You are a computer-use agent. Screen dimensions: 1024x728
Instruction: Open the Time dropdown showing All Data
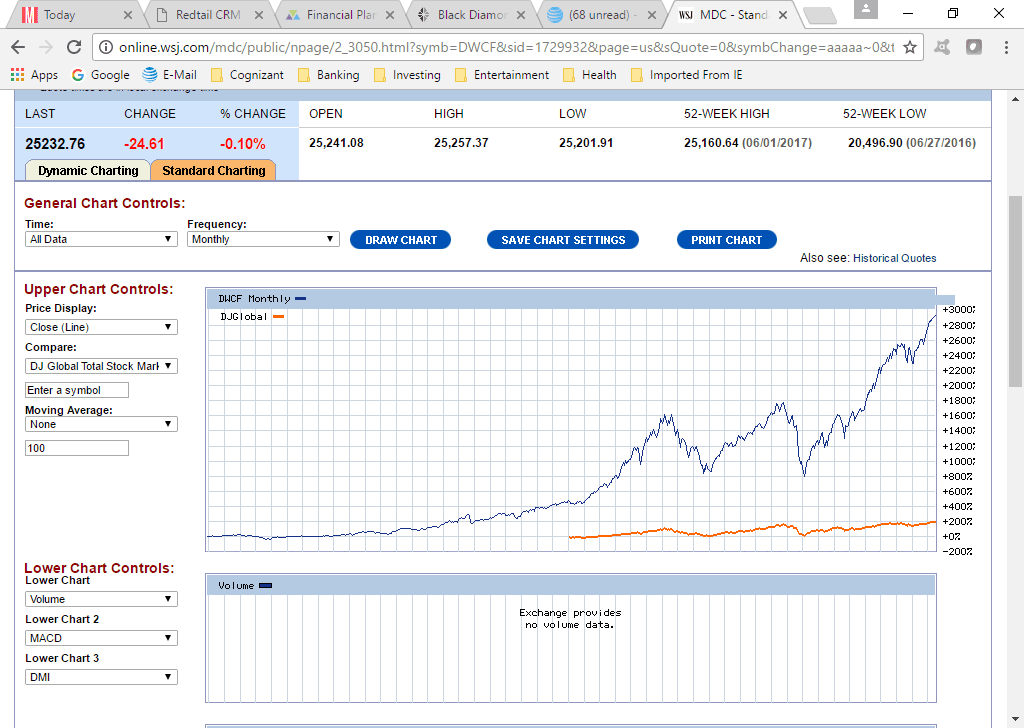point(101,239)
